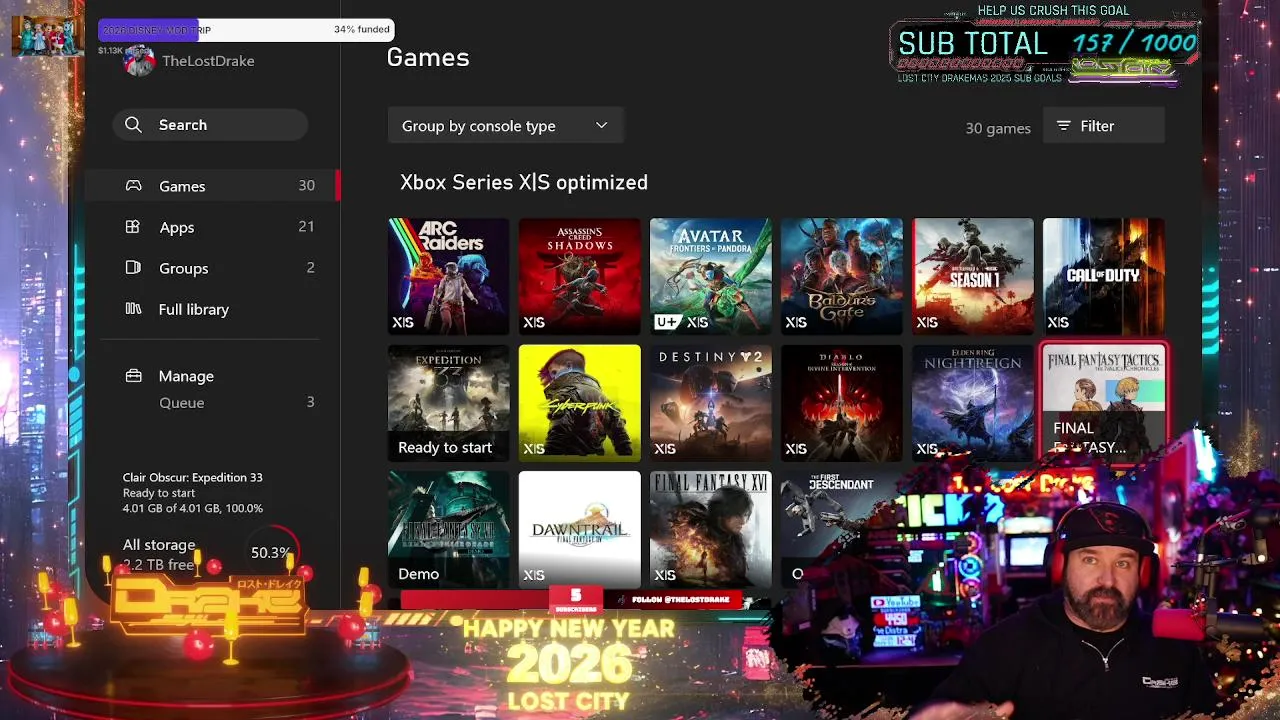Click the 30 games count text

pyautogui.click(x=998, y=128)
